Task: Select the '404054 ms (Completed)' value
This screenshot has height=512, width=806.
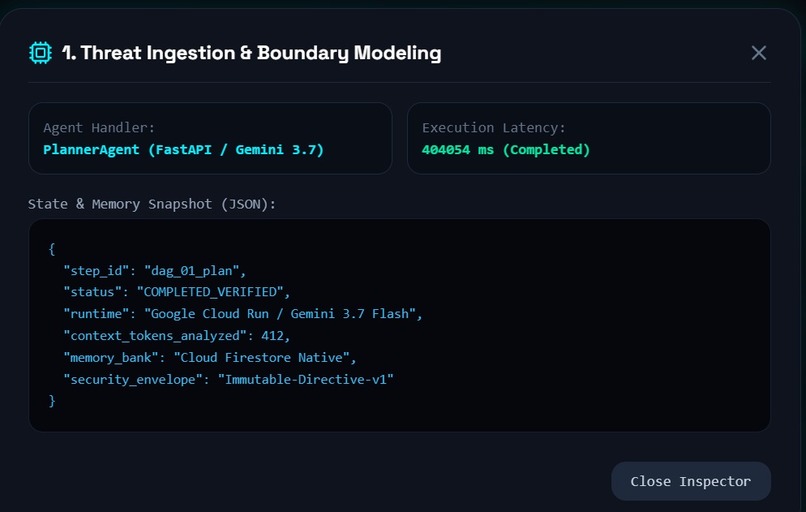Action: click(x=506, y=150)
